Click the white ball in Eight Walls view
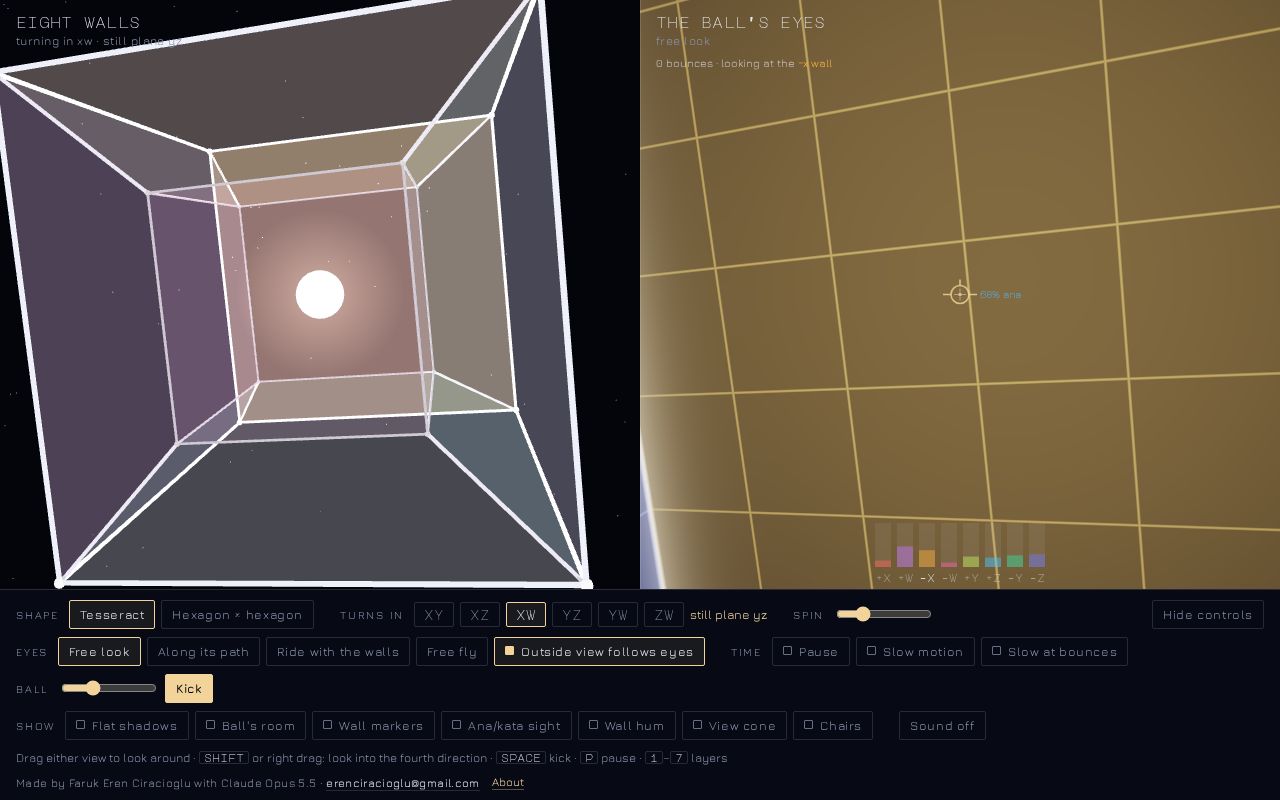The image size is (1280, 800). (320, 294)
